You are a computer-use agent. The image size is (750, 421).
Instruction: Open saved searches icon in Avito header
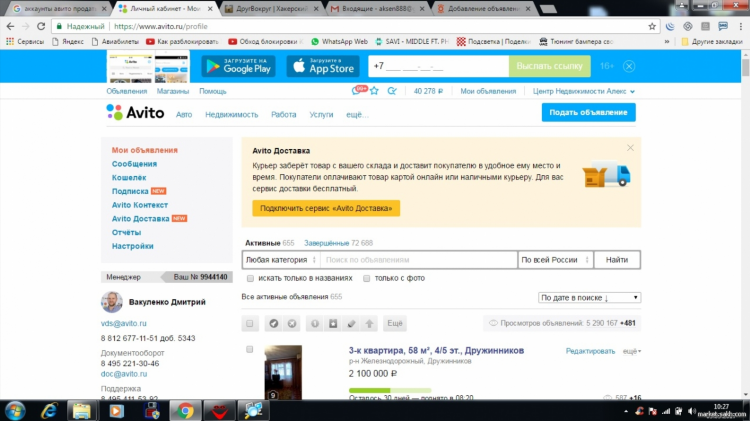click(x=392, y=91)
